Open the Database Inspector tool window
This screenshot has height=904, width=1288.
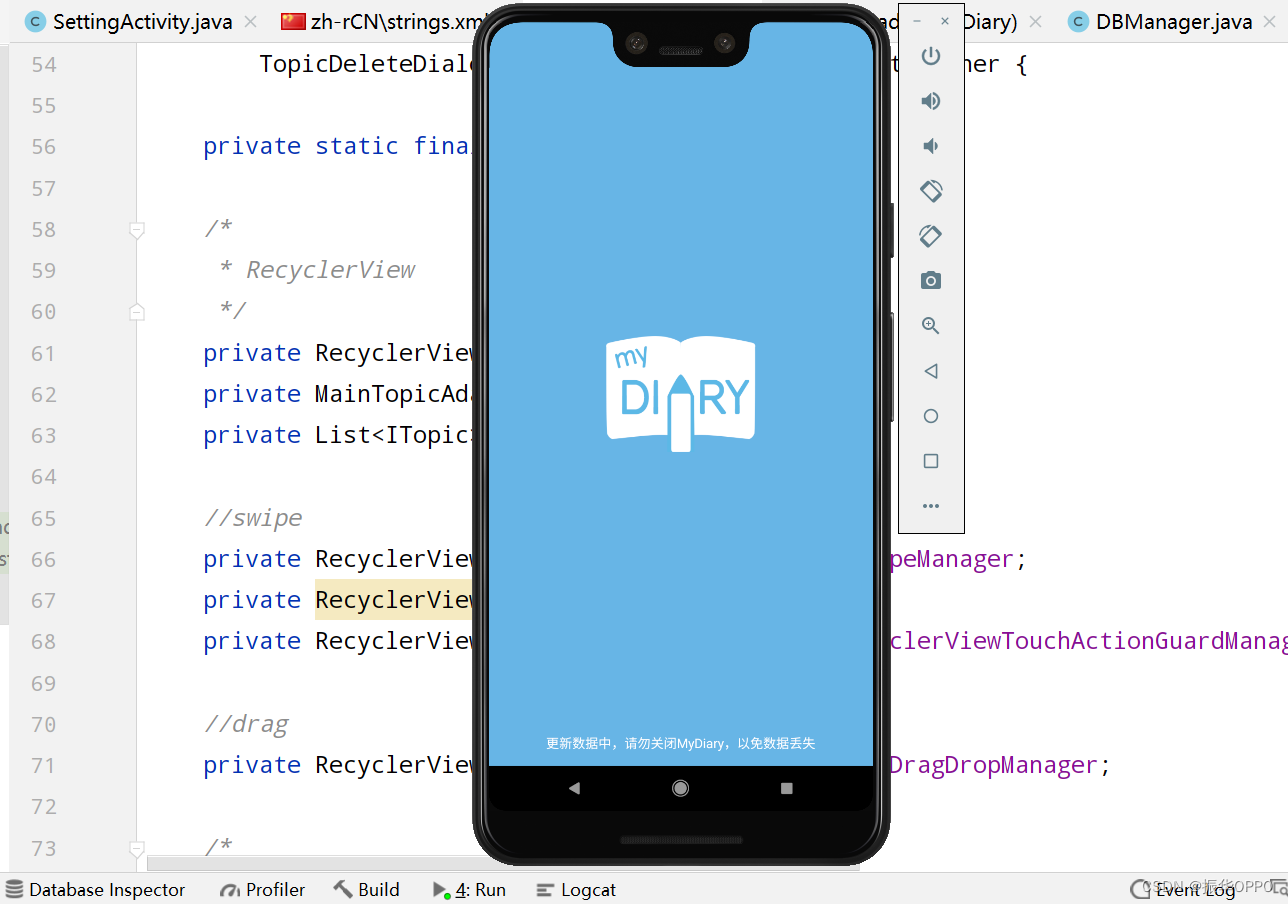pyautogui.click(x=96, y=890)
